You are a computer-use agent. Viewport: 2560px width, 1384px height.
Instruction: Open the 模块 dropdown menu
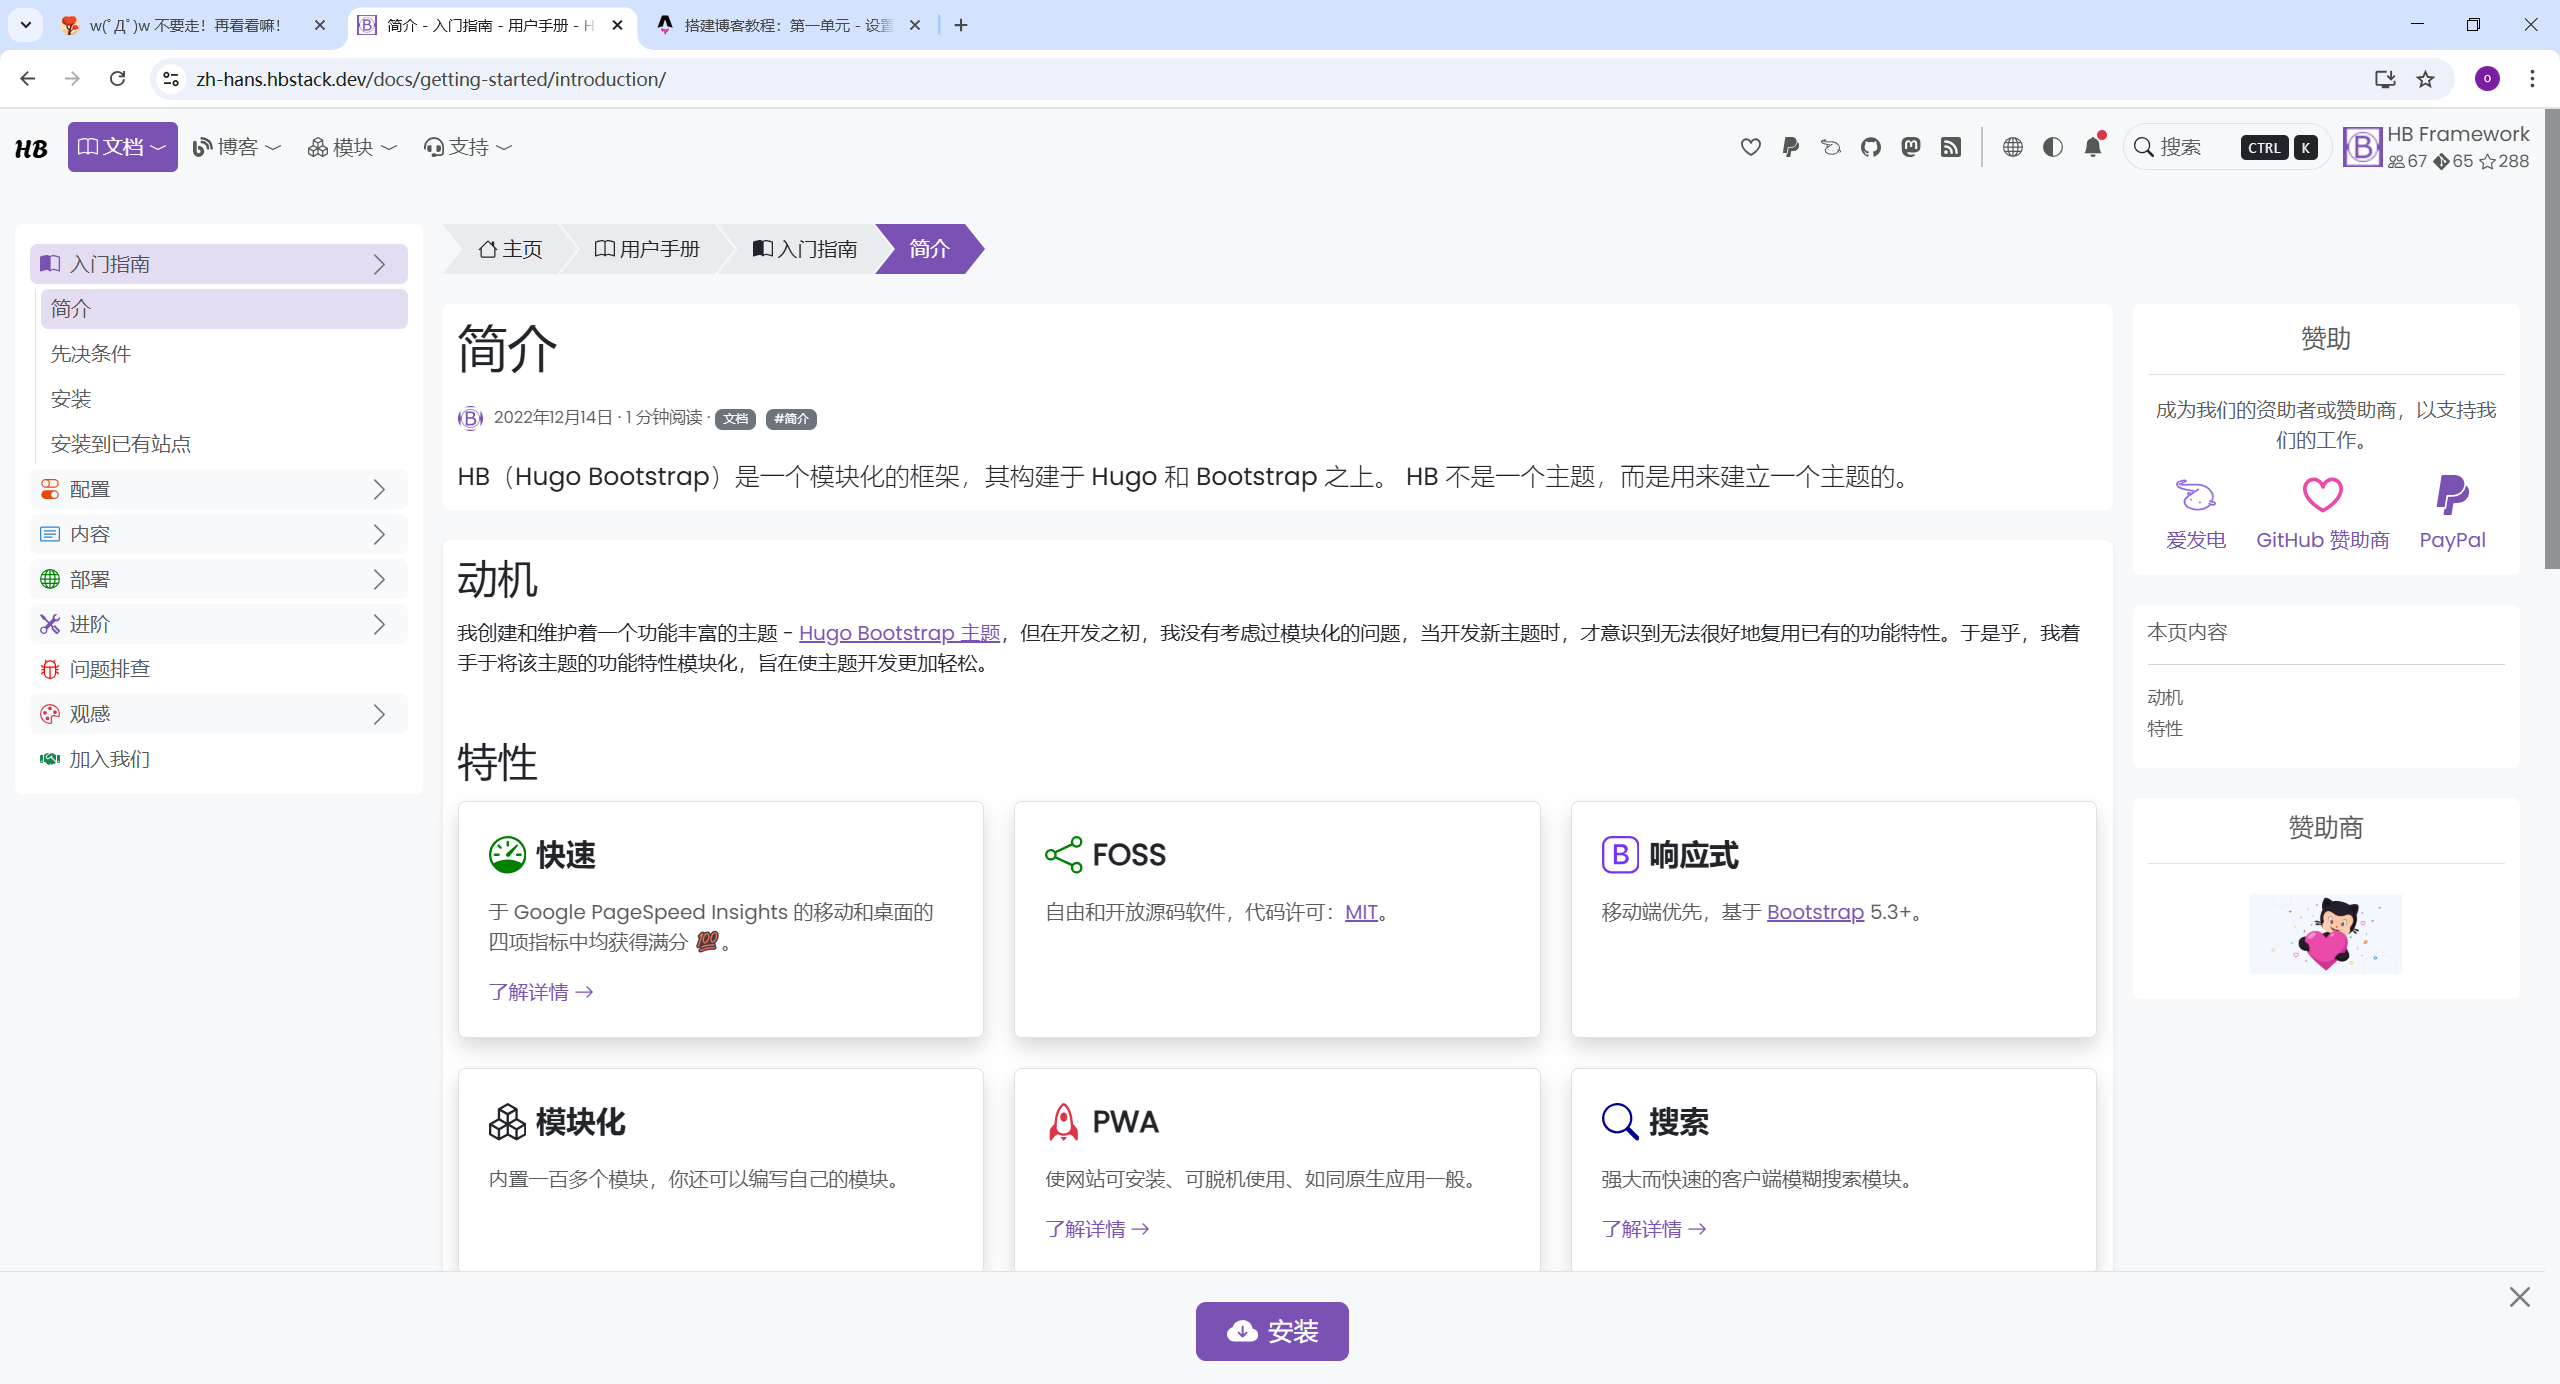[x=352, y=147]
